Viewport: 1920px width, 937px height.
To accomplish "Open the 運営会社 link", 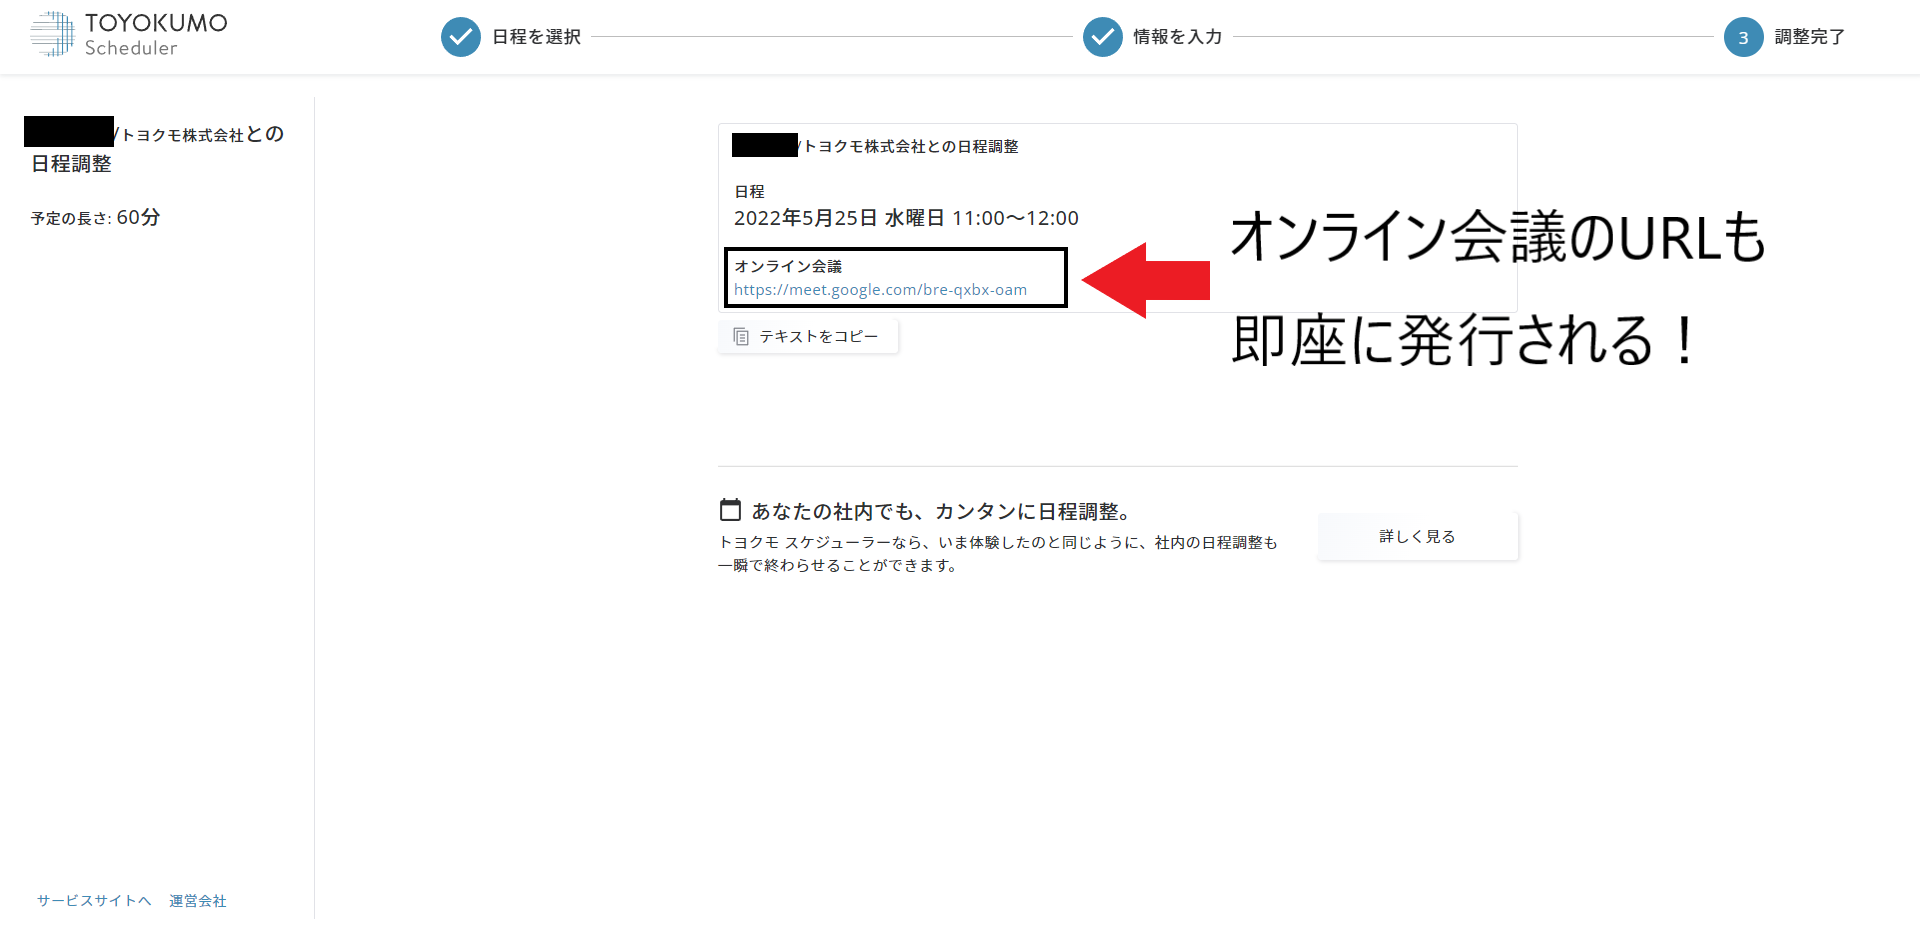I will (x=197, y=900).
